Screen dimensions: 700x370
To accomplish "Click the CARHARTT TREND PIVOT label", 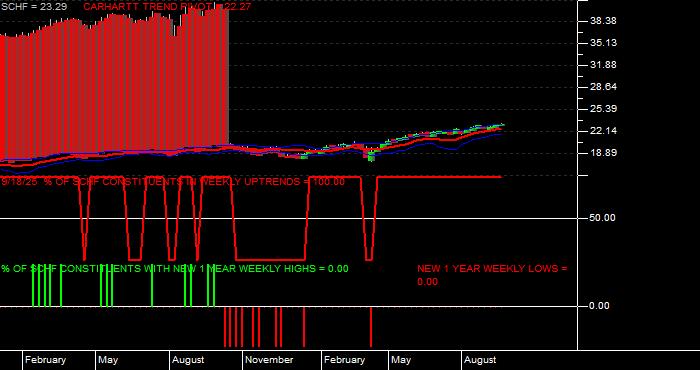I will point(167,7).
